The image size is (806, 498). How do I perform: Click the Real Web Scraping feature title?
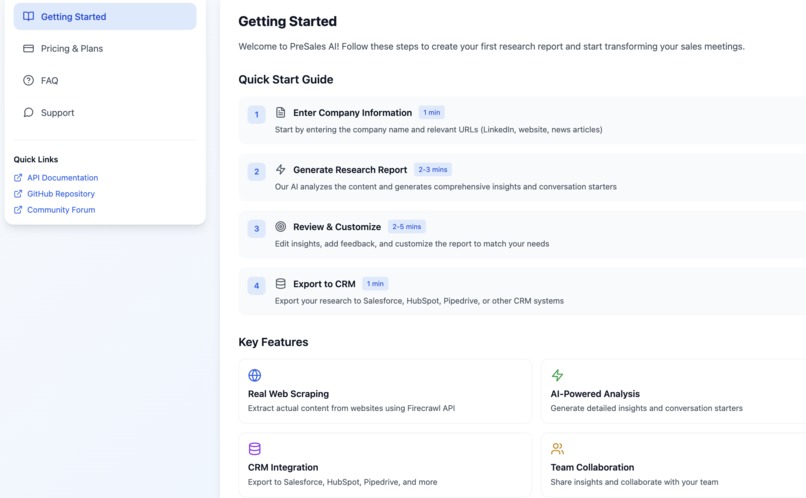point(288,394)
